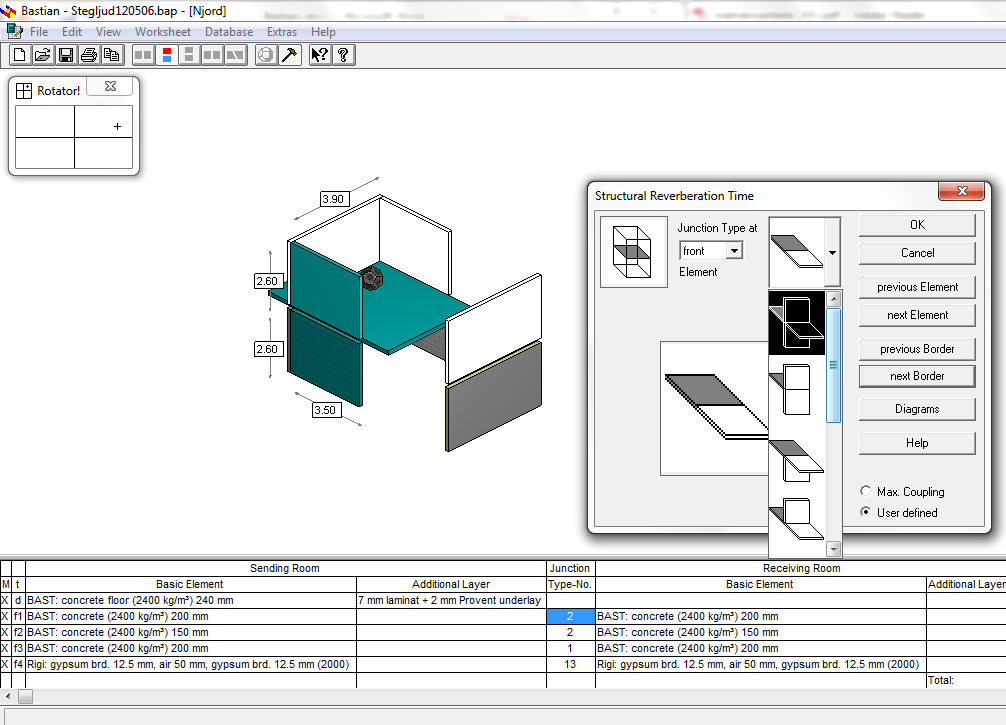Image resolution: width=1006 pixels, height=725 pixels.
Task: Choose the highlighted cross junction type thumbnail
Action: [797, 323]
